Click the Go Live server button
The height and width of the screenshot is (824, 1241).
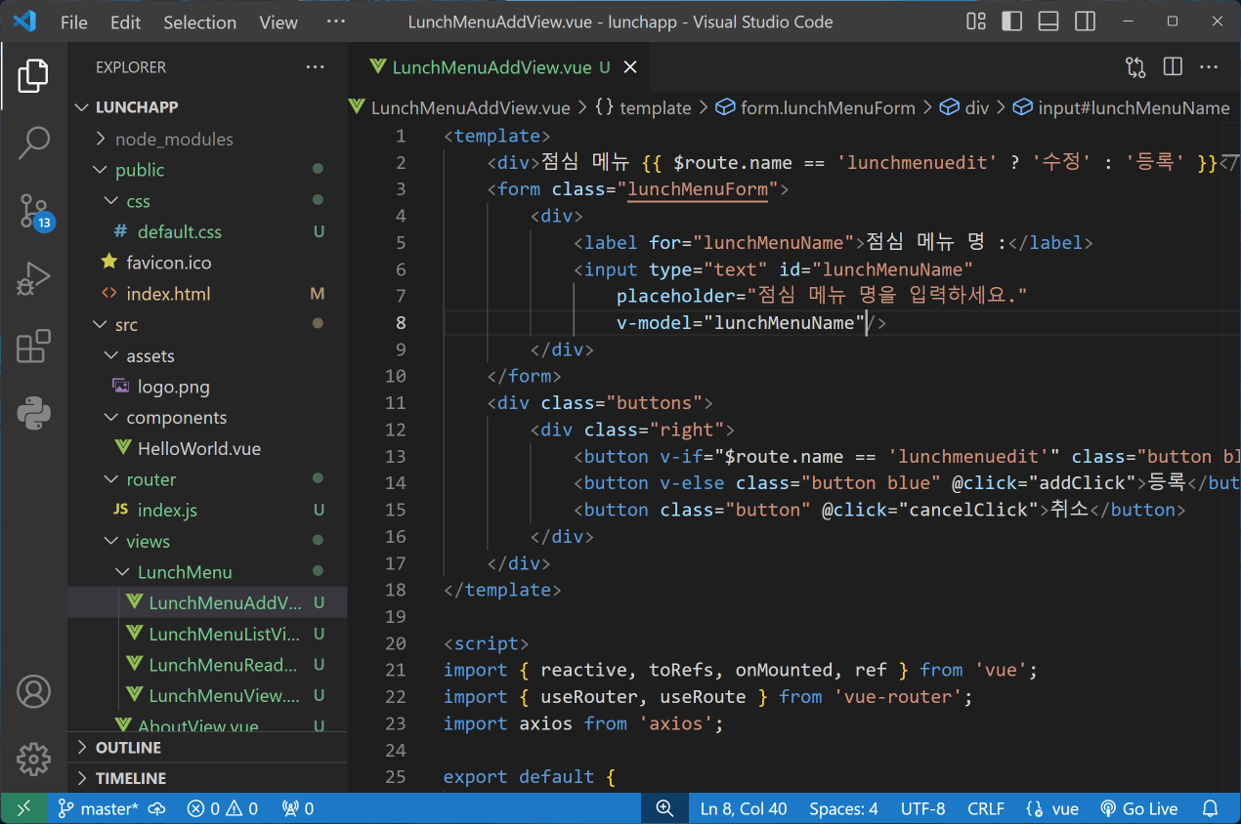pyautogui.click(x=1138, y=808)
